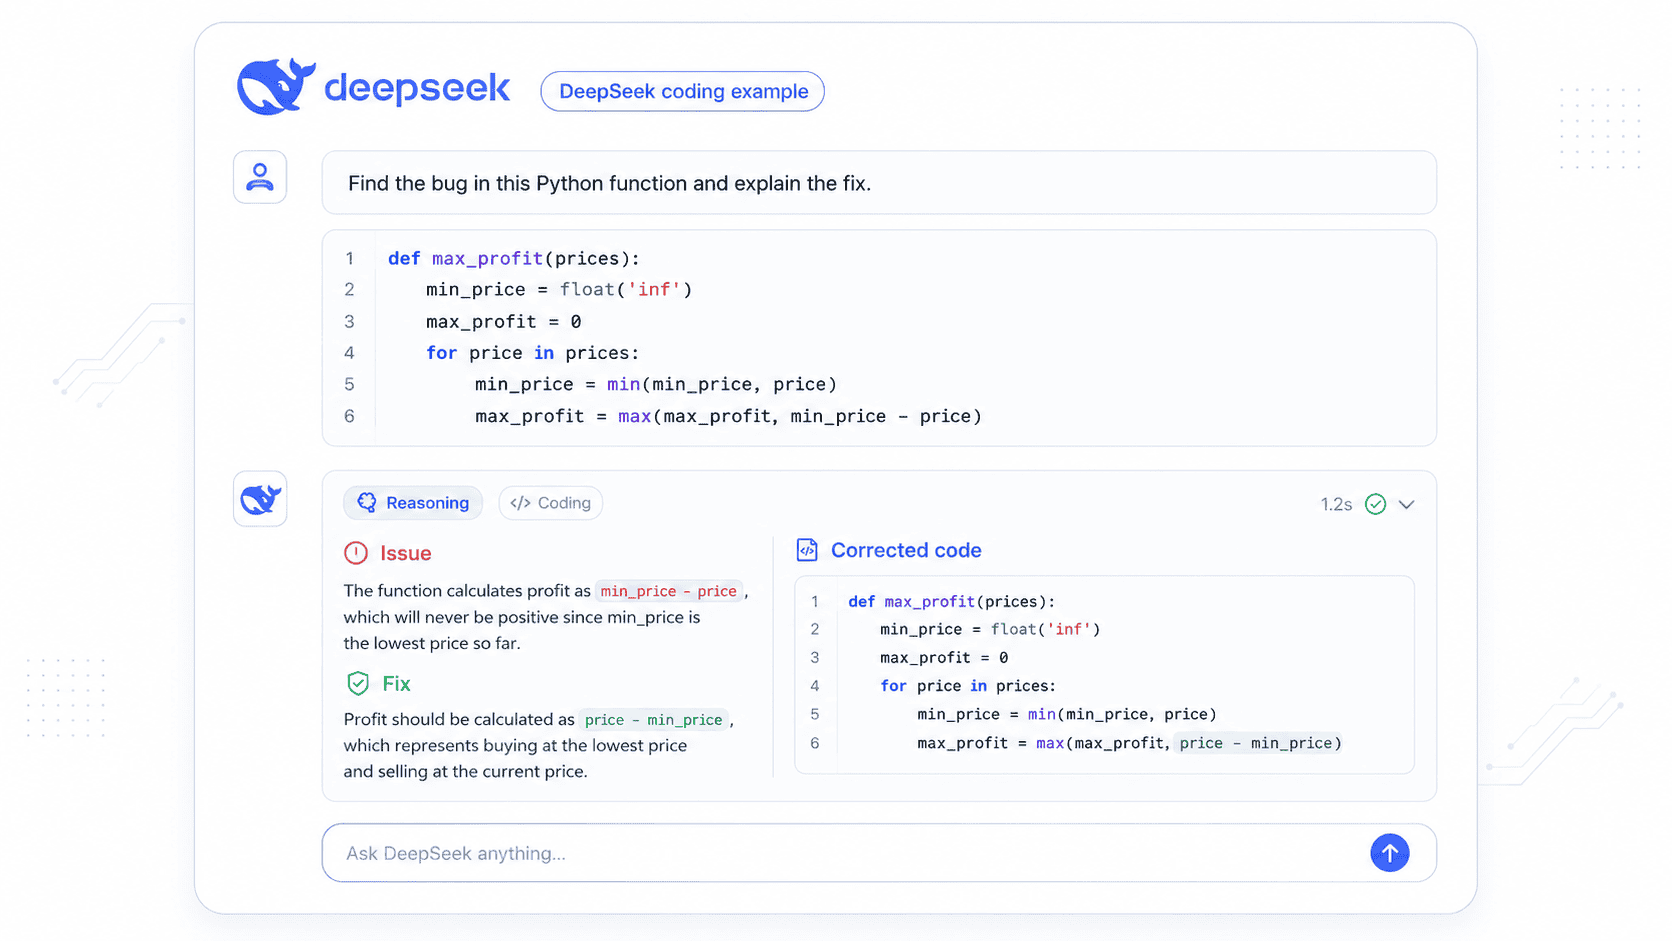Screen dimensions: 1672x941
Task: Click the green price - min_price chip in Fix
Action: (x=654, y=720)
